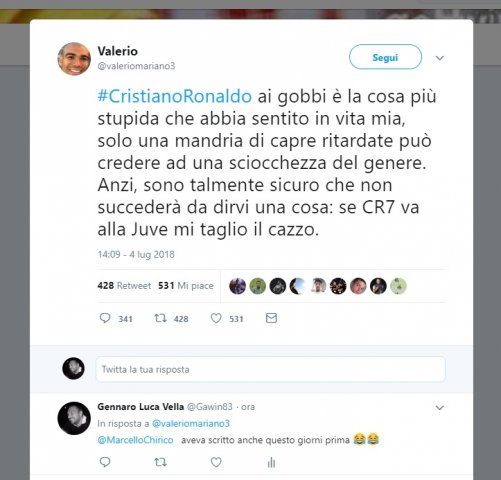
Task: Retweet Valerio's tweet via the retweet icon
Action: tap(160, 318)
